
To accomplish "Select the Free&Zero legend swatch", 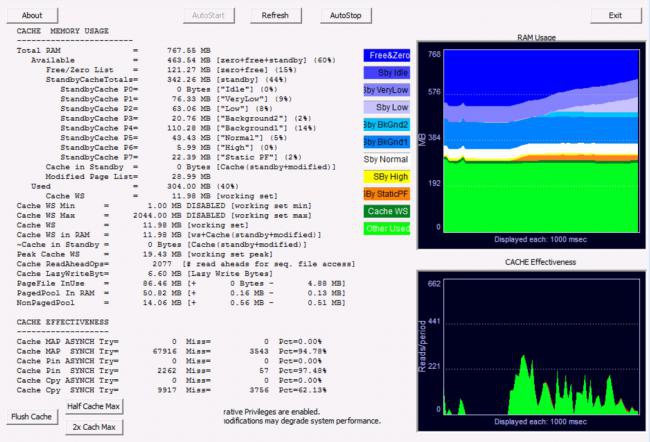I will (386, 55).
